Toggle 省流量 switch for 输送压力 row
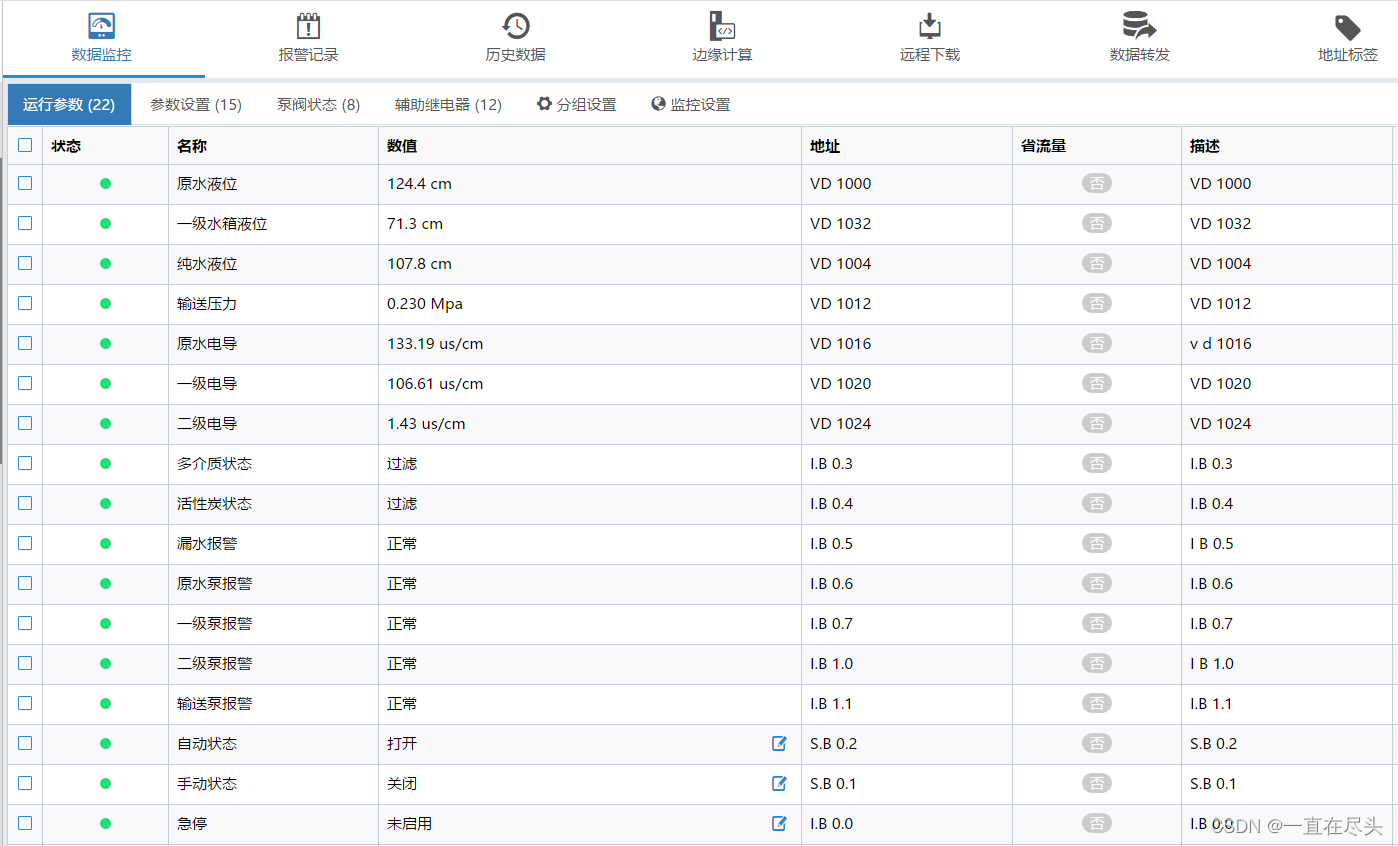 click(1097, 304)
